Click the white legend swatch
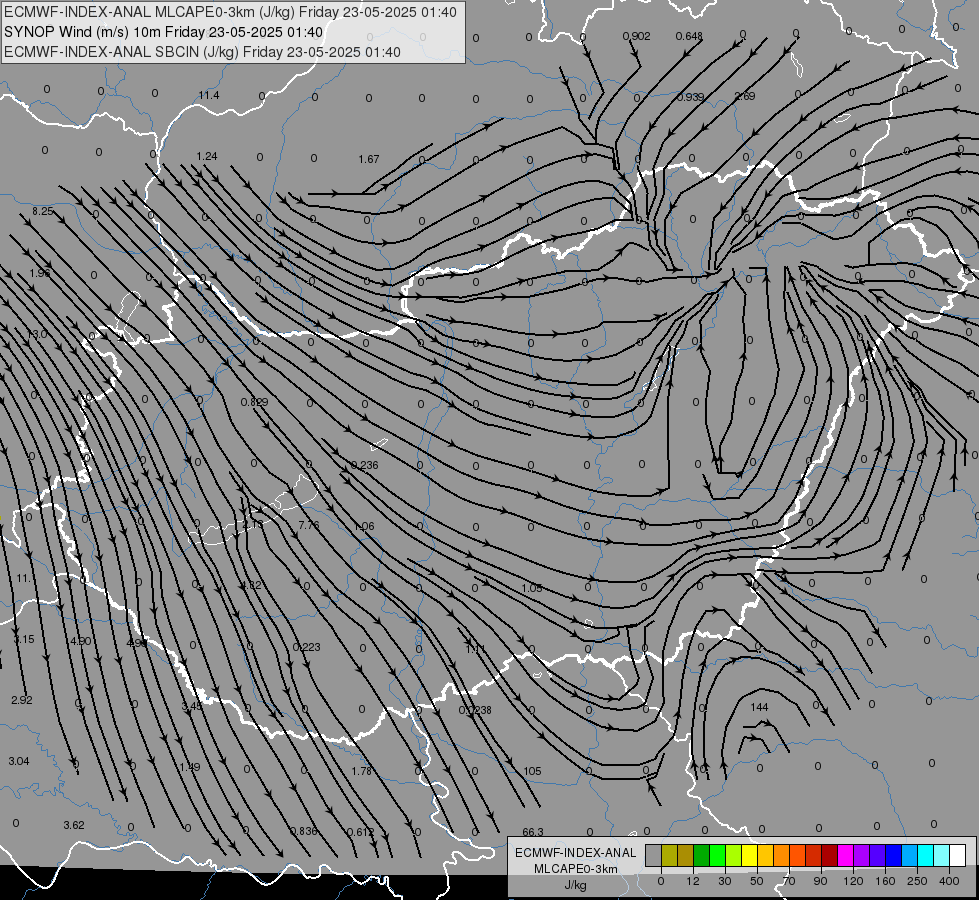This screenshot has width=979, height=900. tap(958, 855)
